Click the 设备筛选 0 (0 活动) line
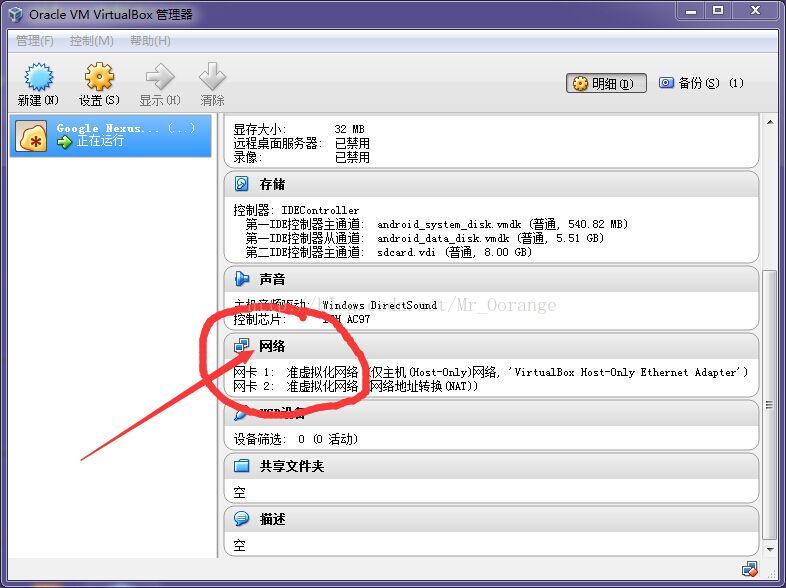The height and width of the screenshot is (588, 786). point(296,439)
